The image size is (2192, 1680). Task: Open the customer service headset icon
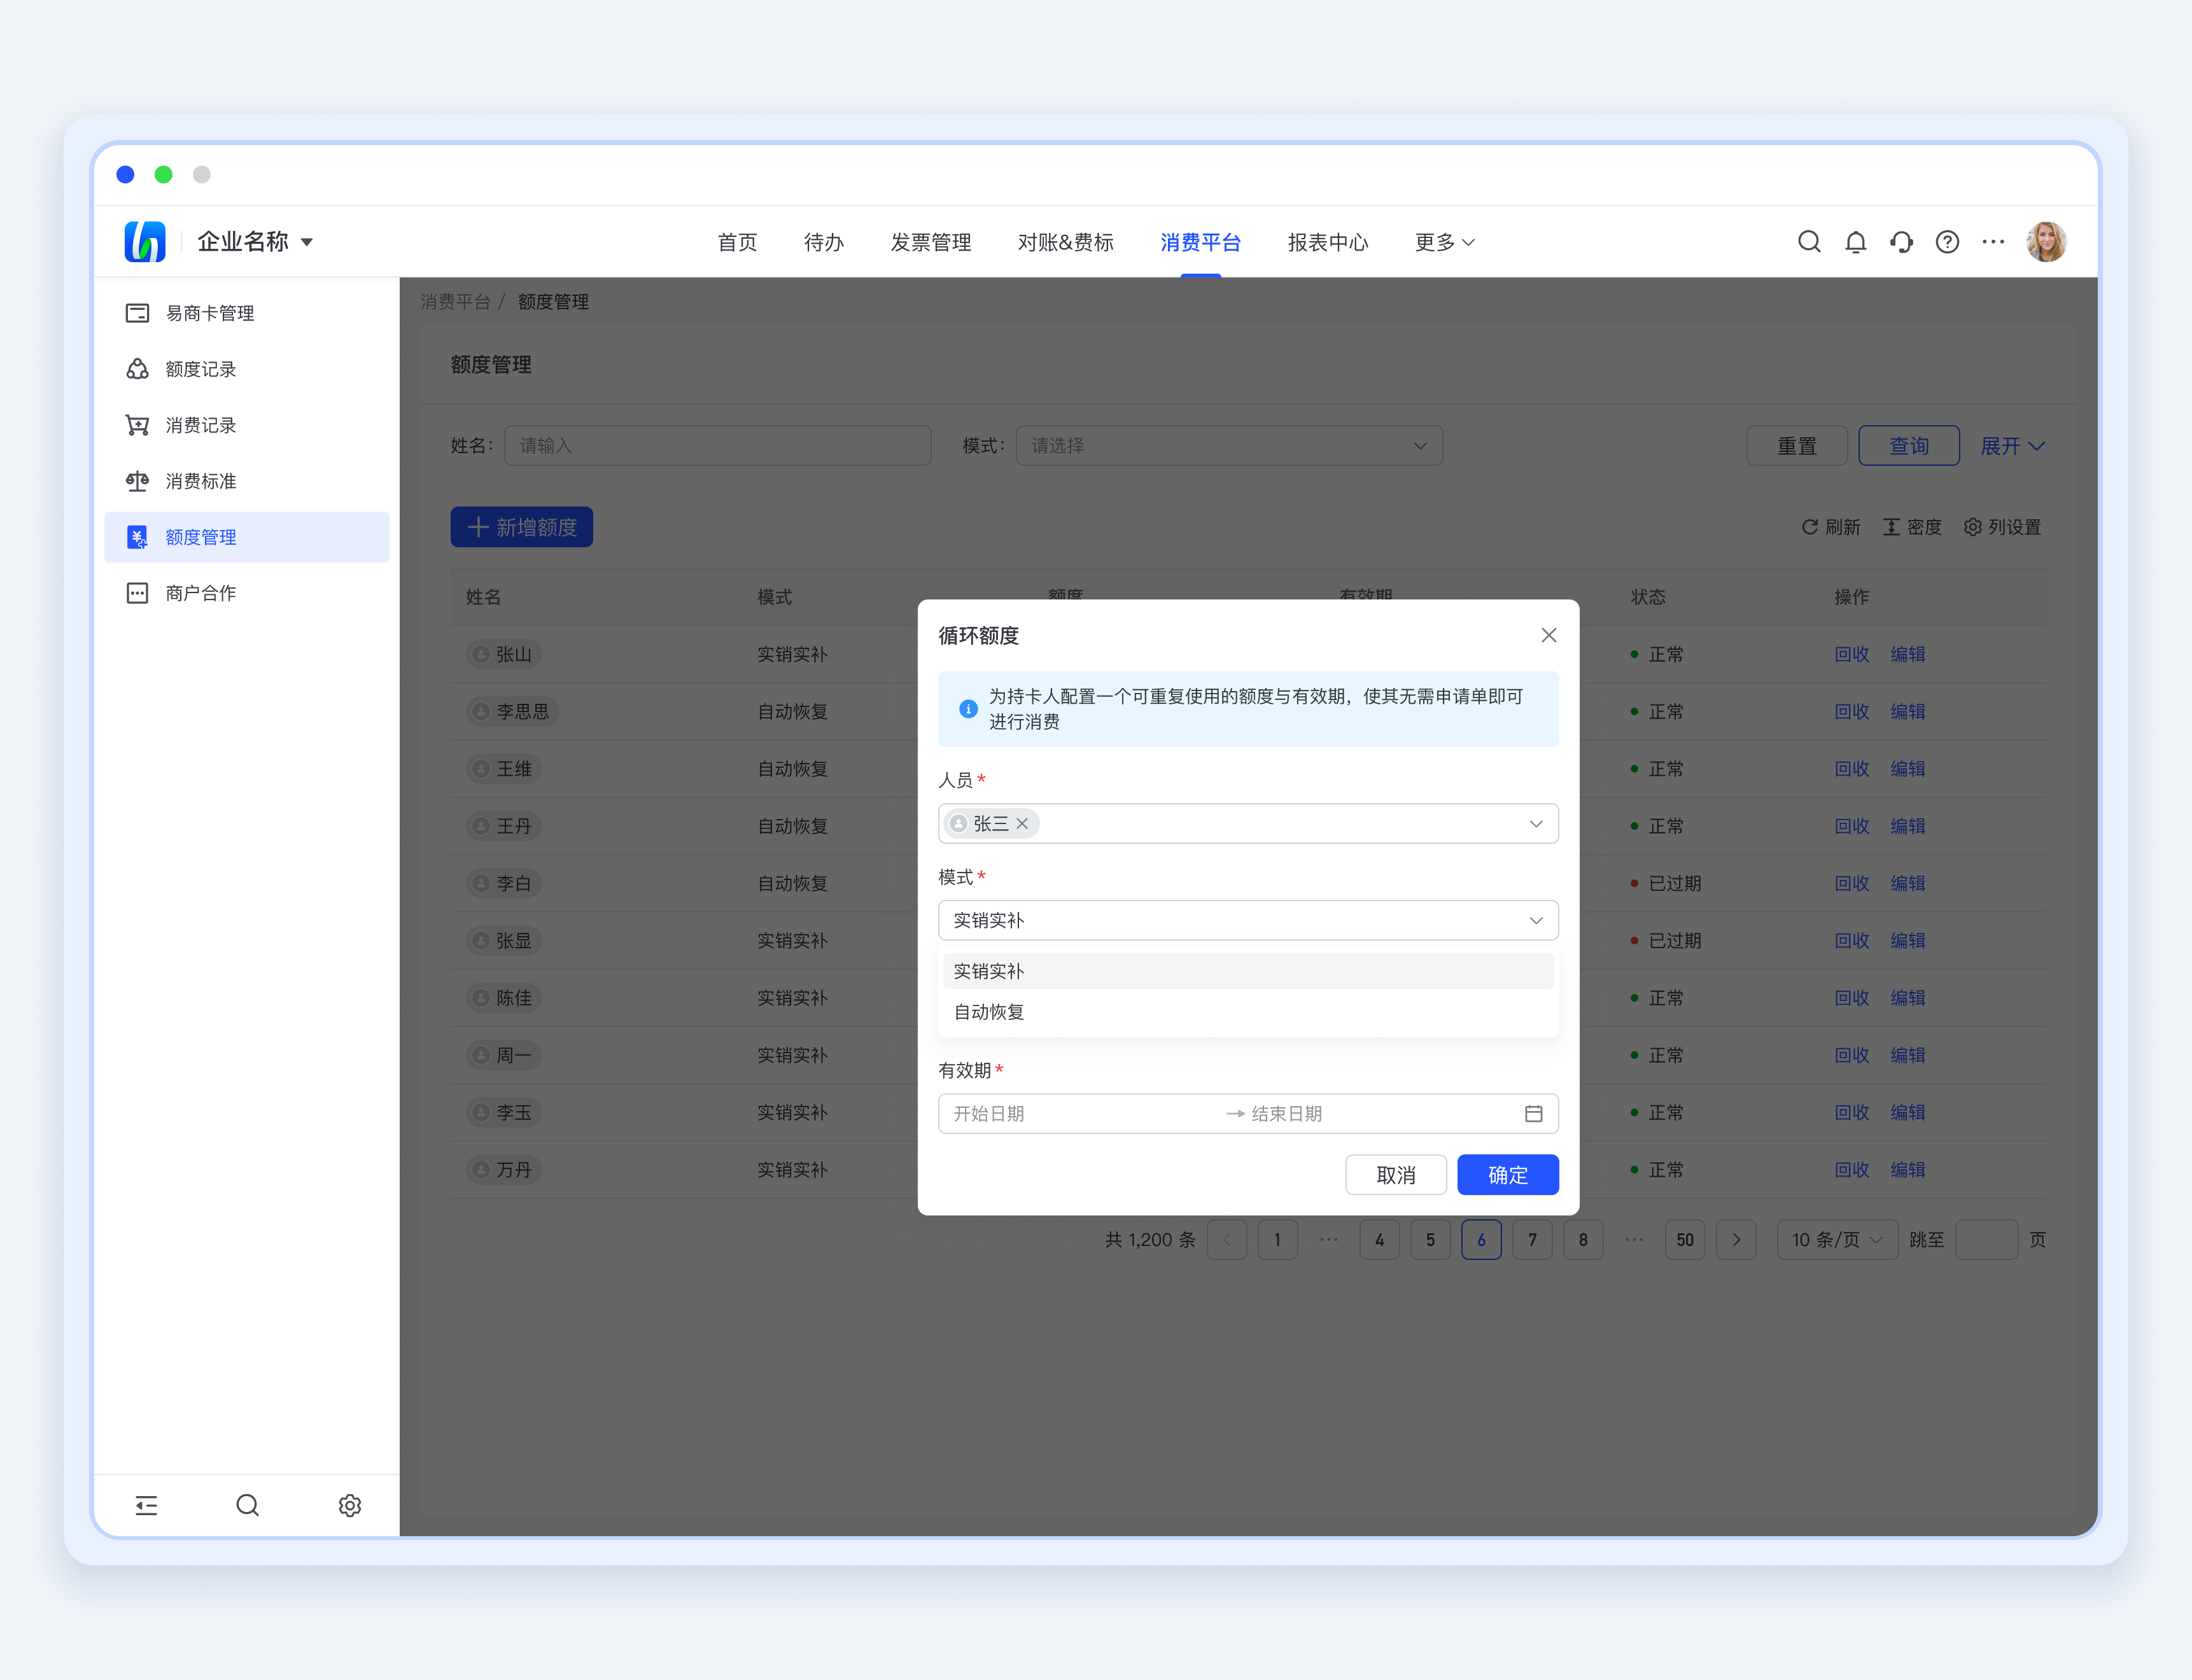pyautogui.click(x=1901, y=242)
